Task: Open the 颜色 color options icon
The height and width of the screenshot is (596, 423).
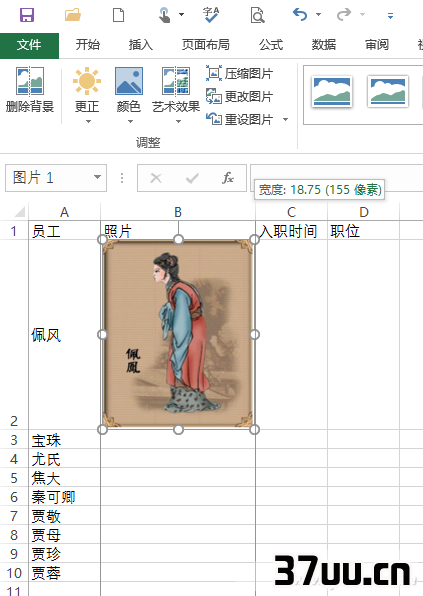Action: [129, 81]
